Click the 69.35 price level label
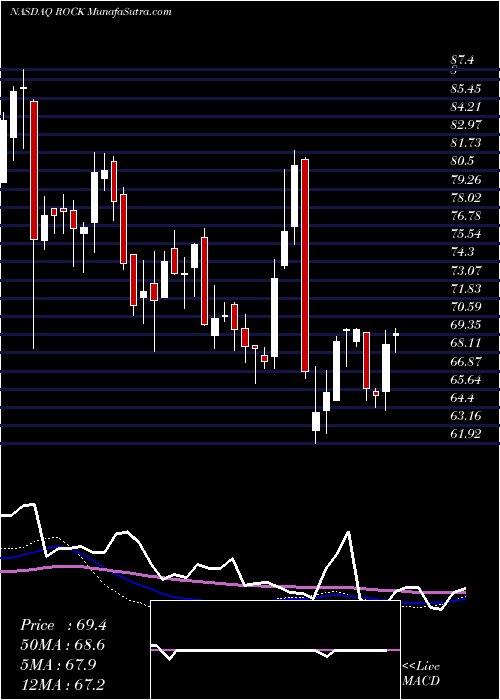Image resolution: width=500 pixels, height=700 pixels. pos(466,325)
